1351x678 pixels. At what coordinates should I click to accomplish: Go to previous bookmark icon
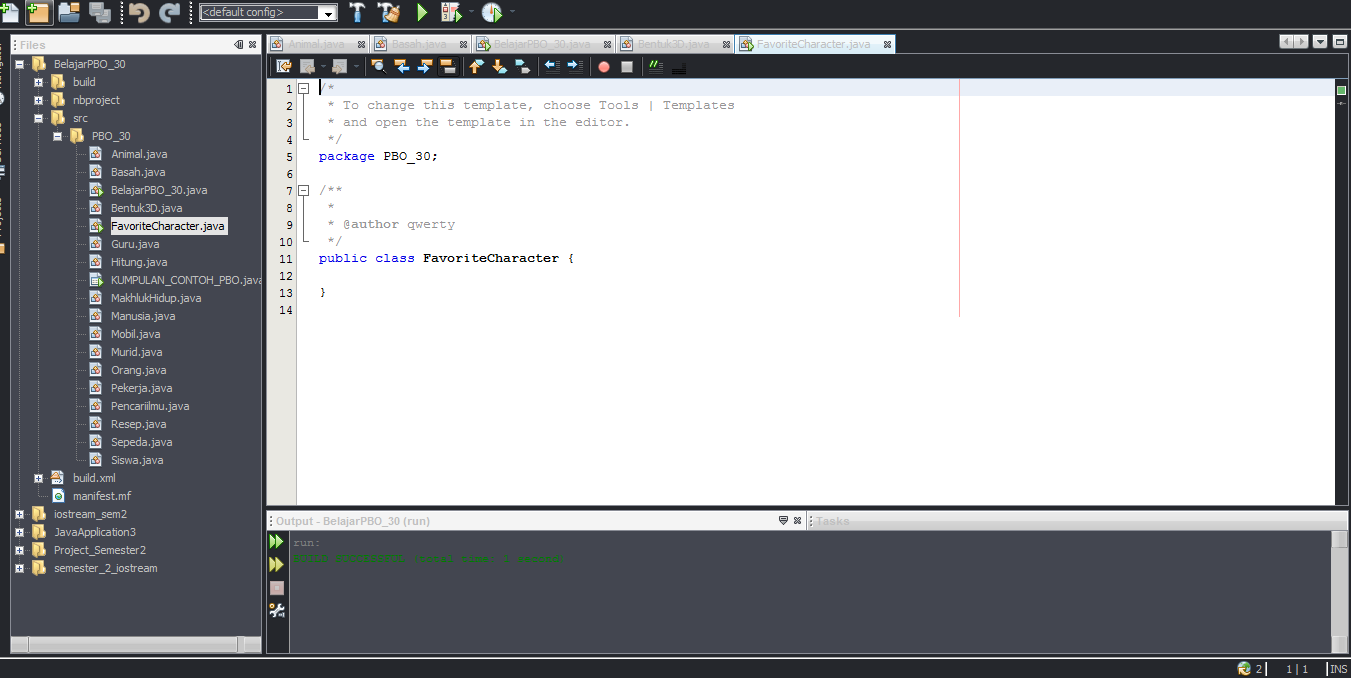476,66
